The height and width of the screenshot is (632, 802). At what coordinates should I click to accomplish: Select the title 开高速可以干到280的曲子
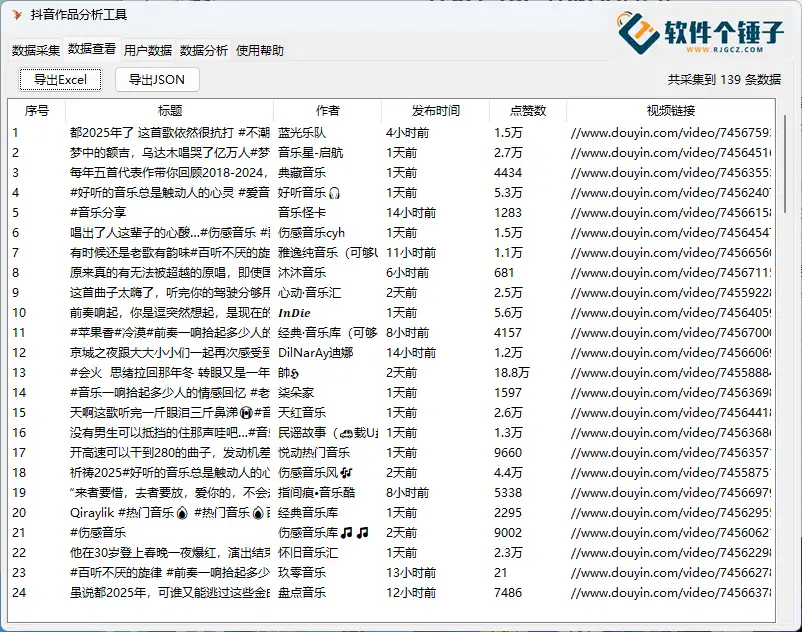(170, 453)
